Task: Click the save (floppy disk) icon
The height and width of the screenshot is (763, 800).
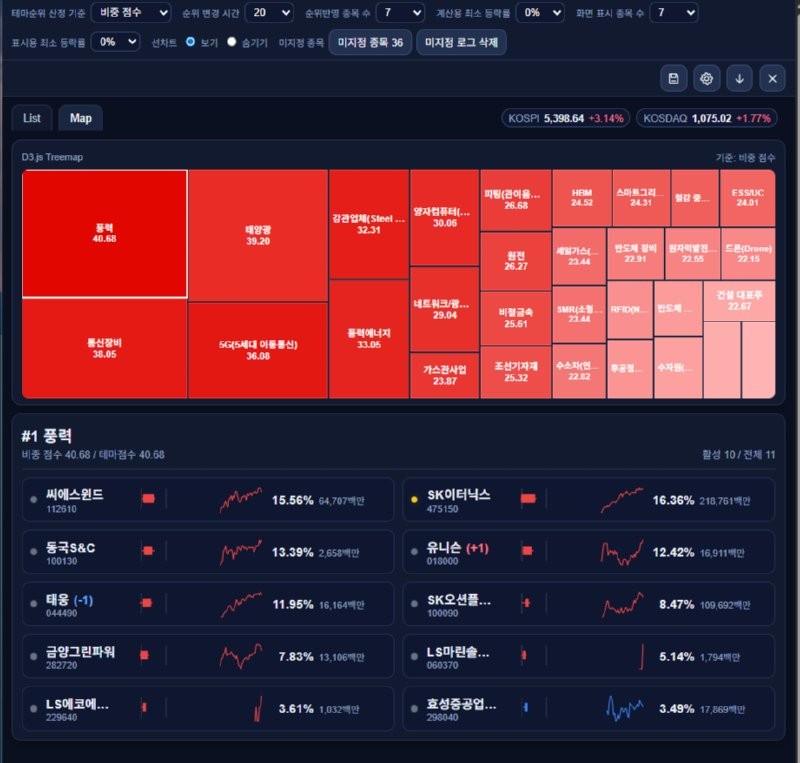Action: pyautogui.click(x=674, y=78)
